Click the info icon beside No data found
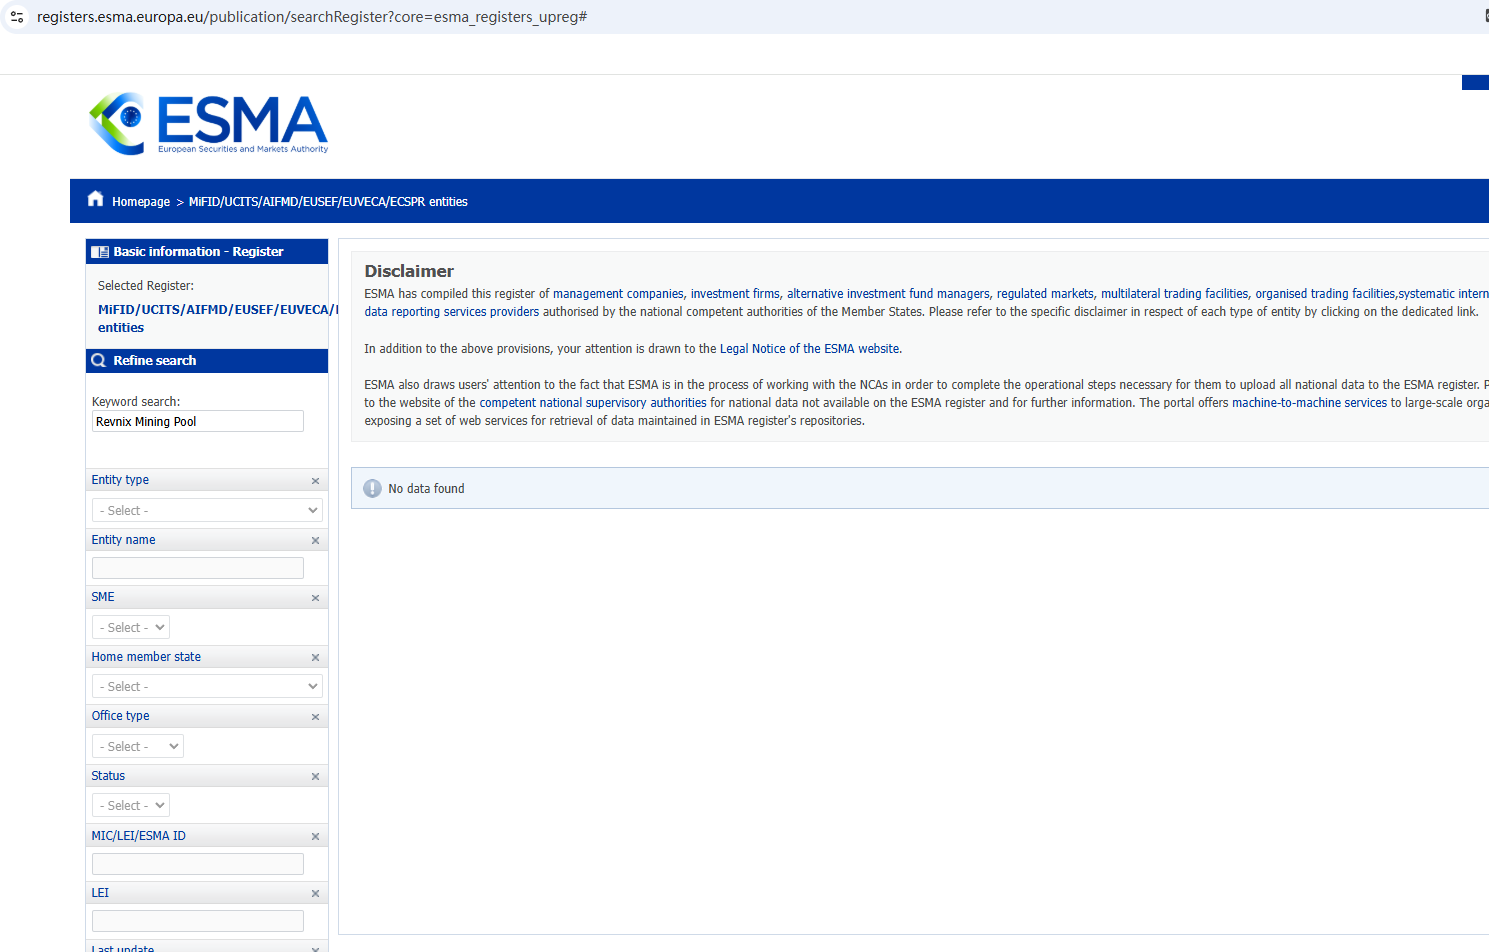The image size is (1489, 952). pos(372,488)
